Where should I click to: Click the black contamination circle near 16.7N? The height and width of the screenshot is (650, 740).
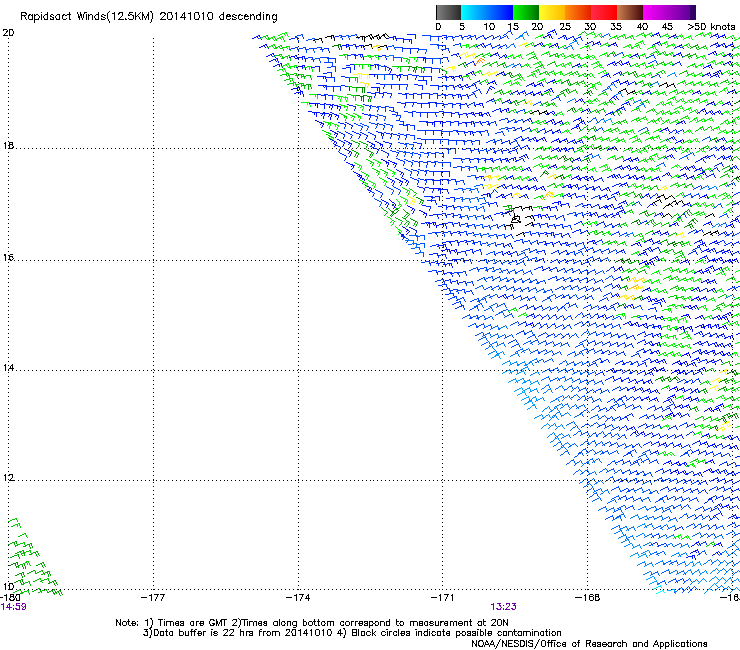pos(516,219)
